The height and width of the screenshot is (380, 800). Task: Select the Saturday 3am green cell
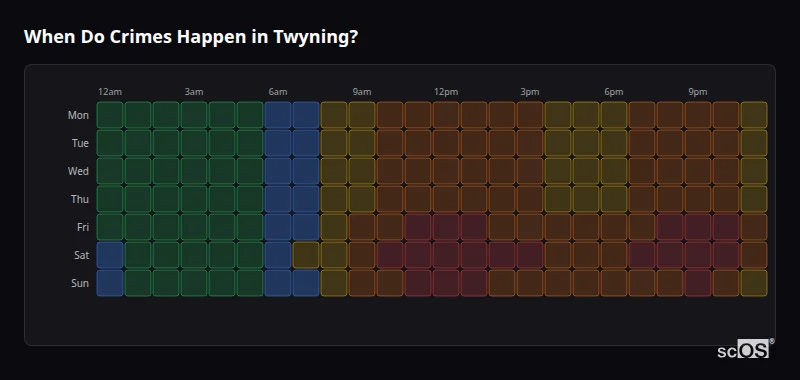click(194, 255)
